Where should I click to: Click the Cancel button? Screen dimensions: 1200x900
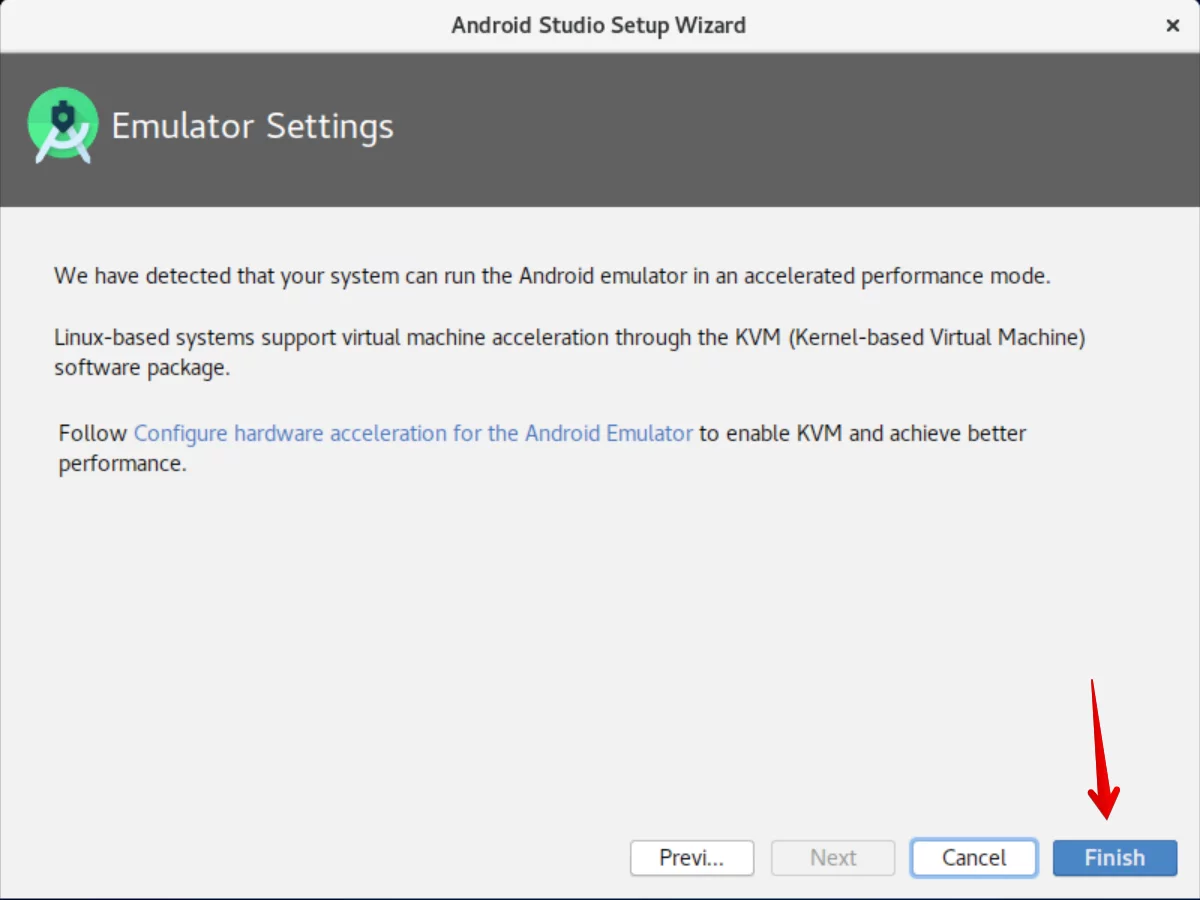pyautogui.click(x=974, y=858)
